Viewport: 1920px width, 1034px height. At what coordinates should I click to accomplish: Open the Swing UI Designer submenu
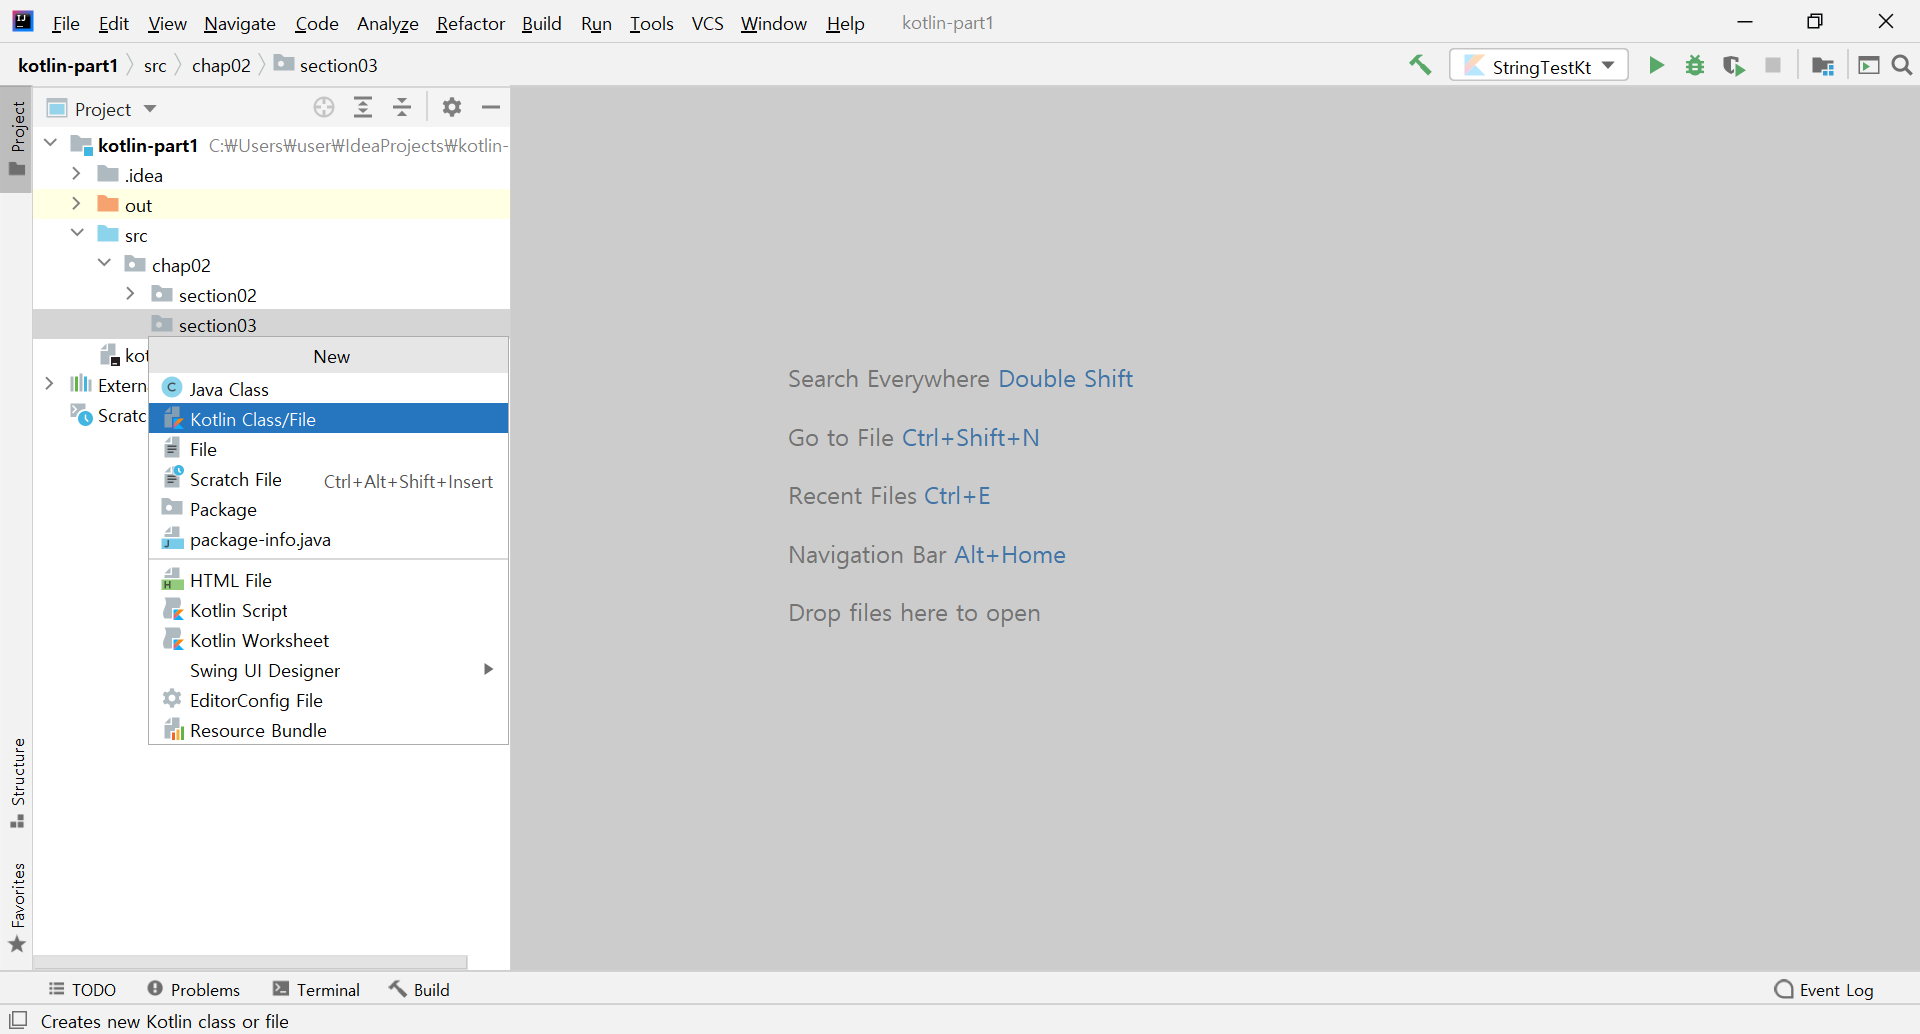[328, 670]
